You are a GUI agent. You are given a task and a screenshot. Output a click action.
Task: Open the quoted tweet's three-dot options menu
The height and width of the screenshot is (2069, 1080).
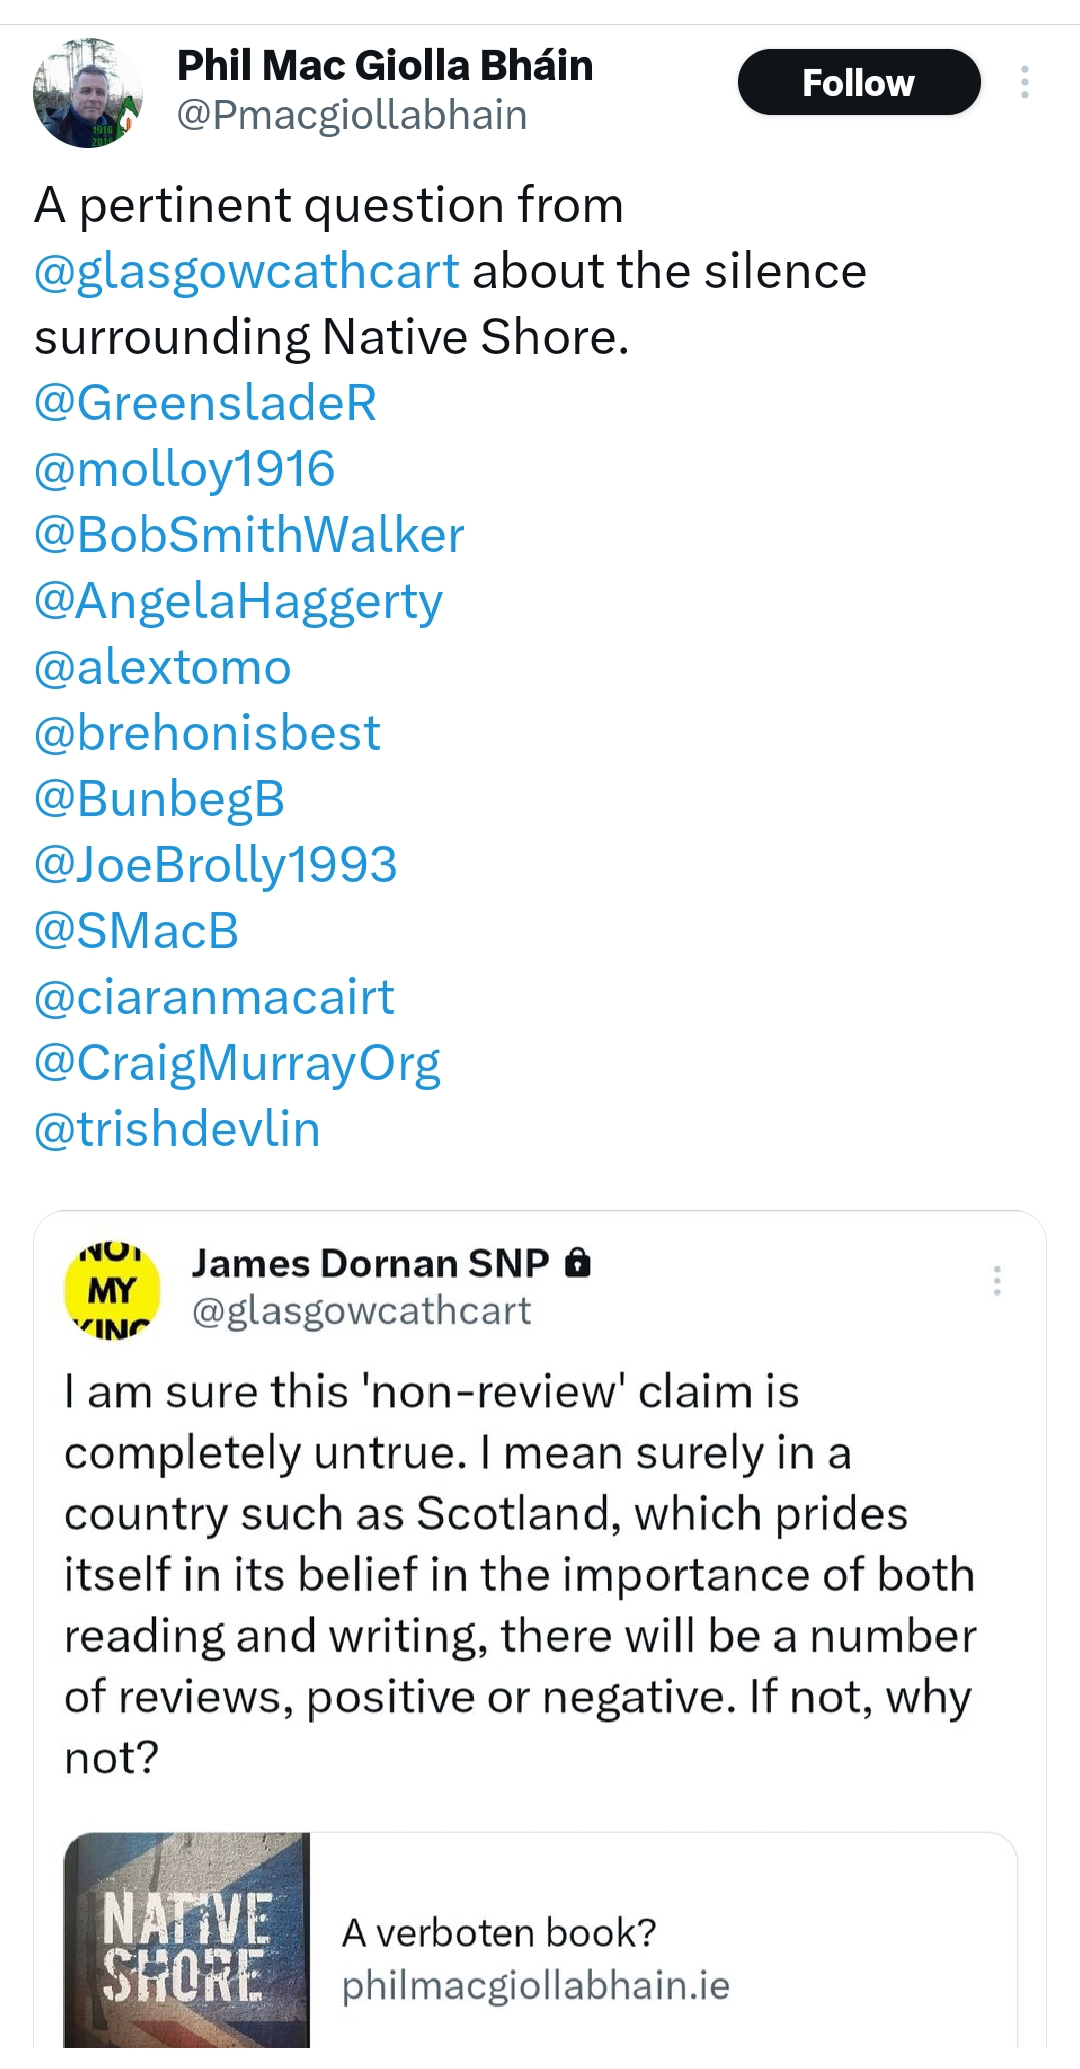pyautogui.click(x=996, y=1280)
